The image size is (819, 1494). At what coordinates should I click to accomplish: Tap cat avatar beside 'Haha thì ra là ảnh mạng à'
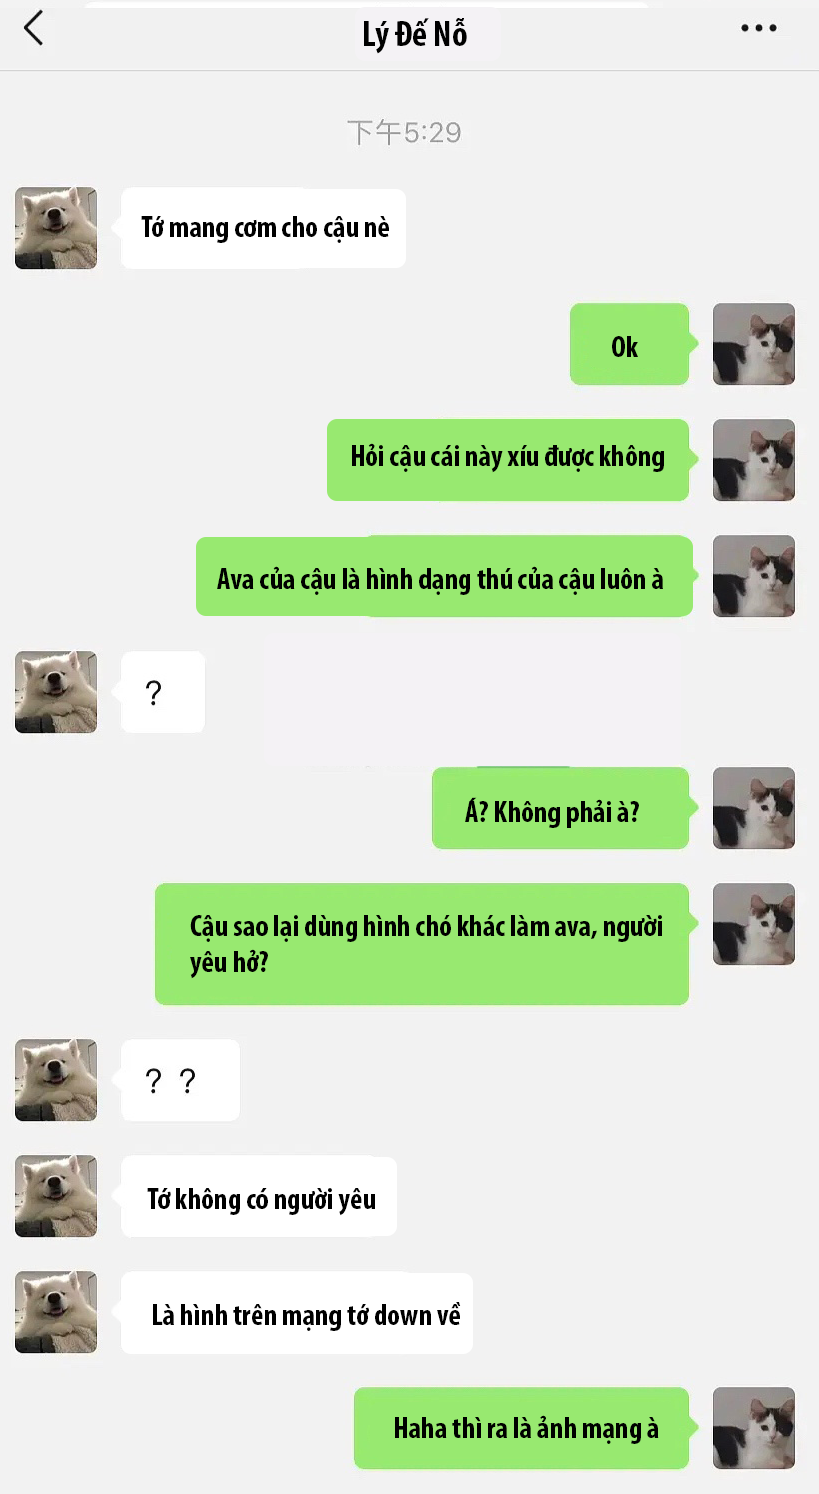754,1428
